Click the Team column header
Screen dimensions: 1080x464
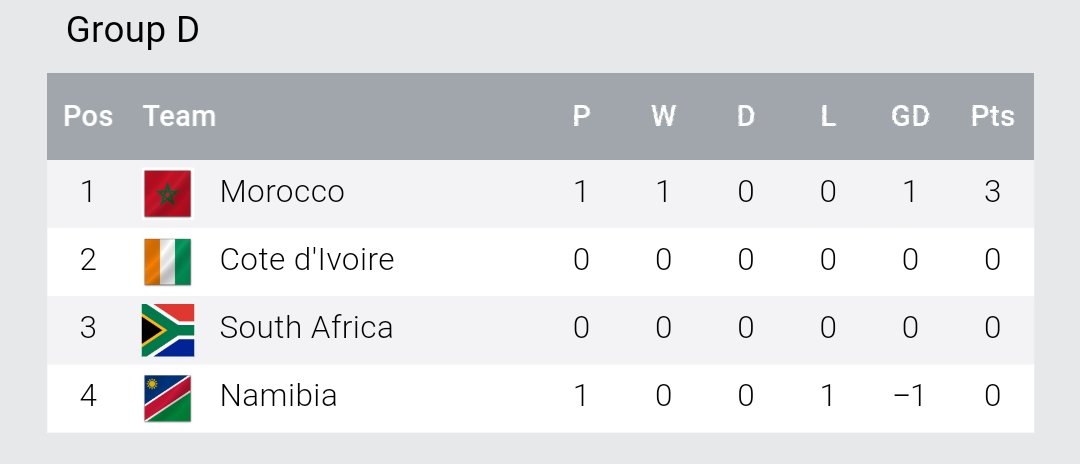pyautogui.click(x=179, y=117)
